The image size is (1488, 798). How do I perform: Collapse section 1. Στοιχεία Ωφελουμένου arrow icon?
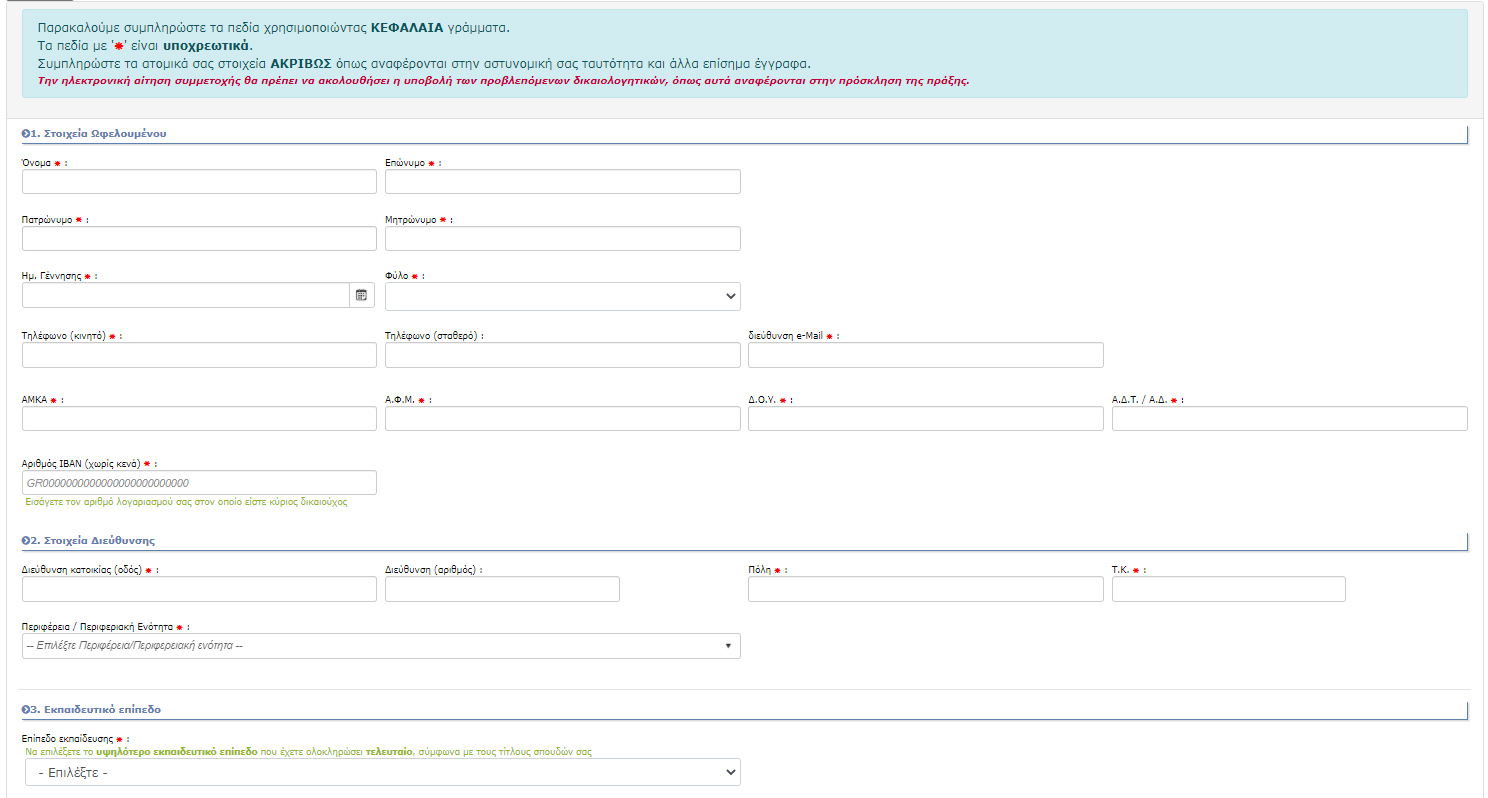click(25, 133)
